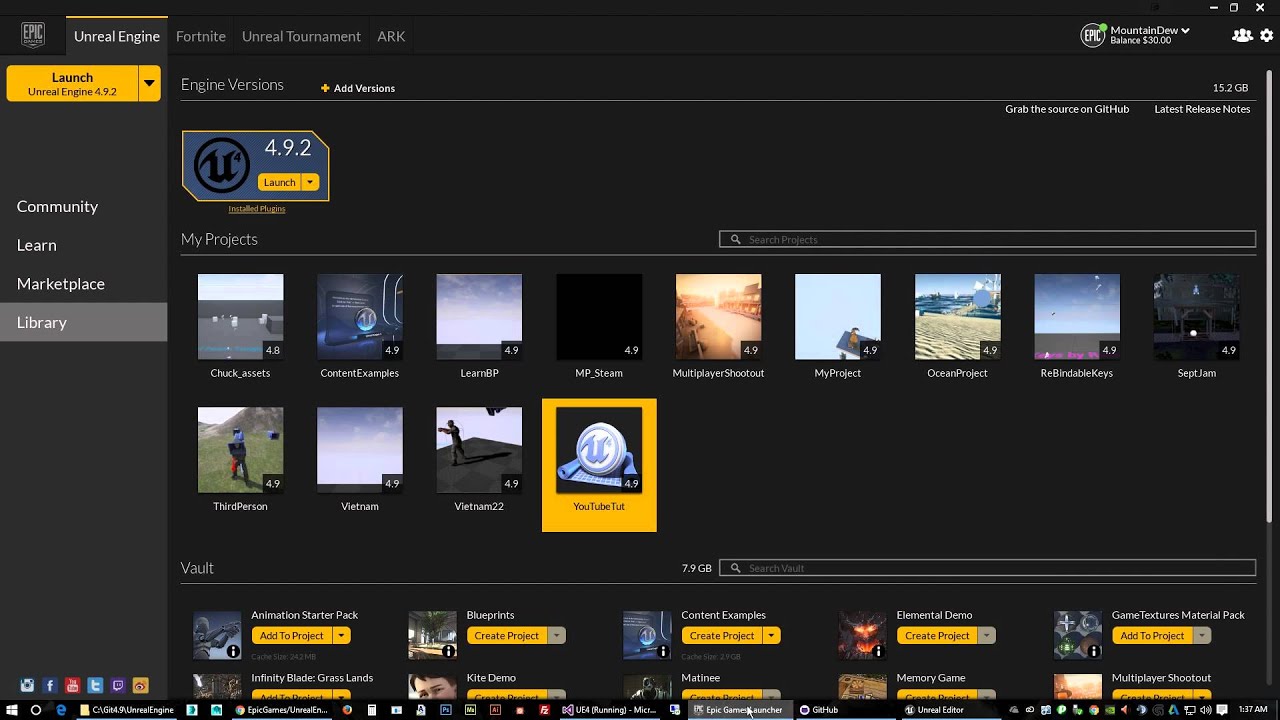Show info for Content Examples vault item
The image size is (1280, 720).
663,652
